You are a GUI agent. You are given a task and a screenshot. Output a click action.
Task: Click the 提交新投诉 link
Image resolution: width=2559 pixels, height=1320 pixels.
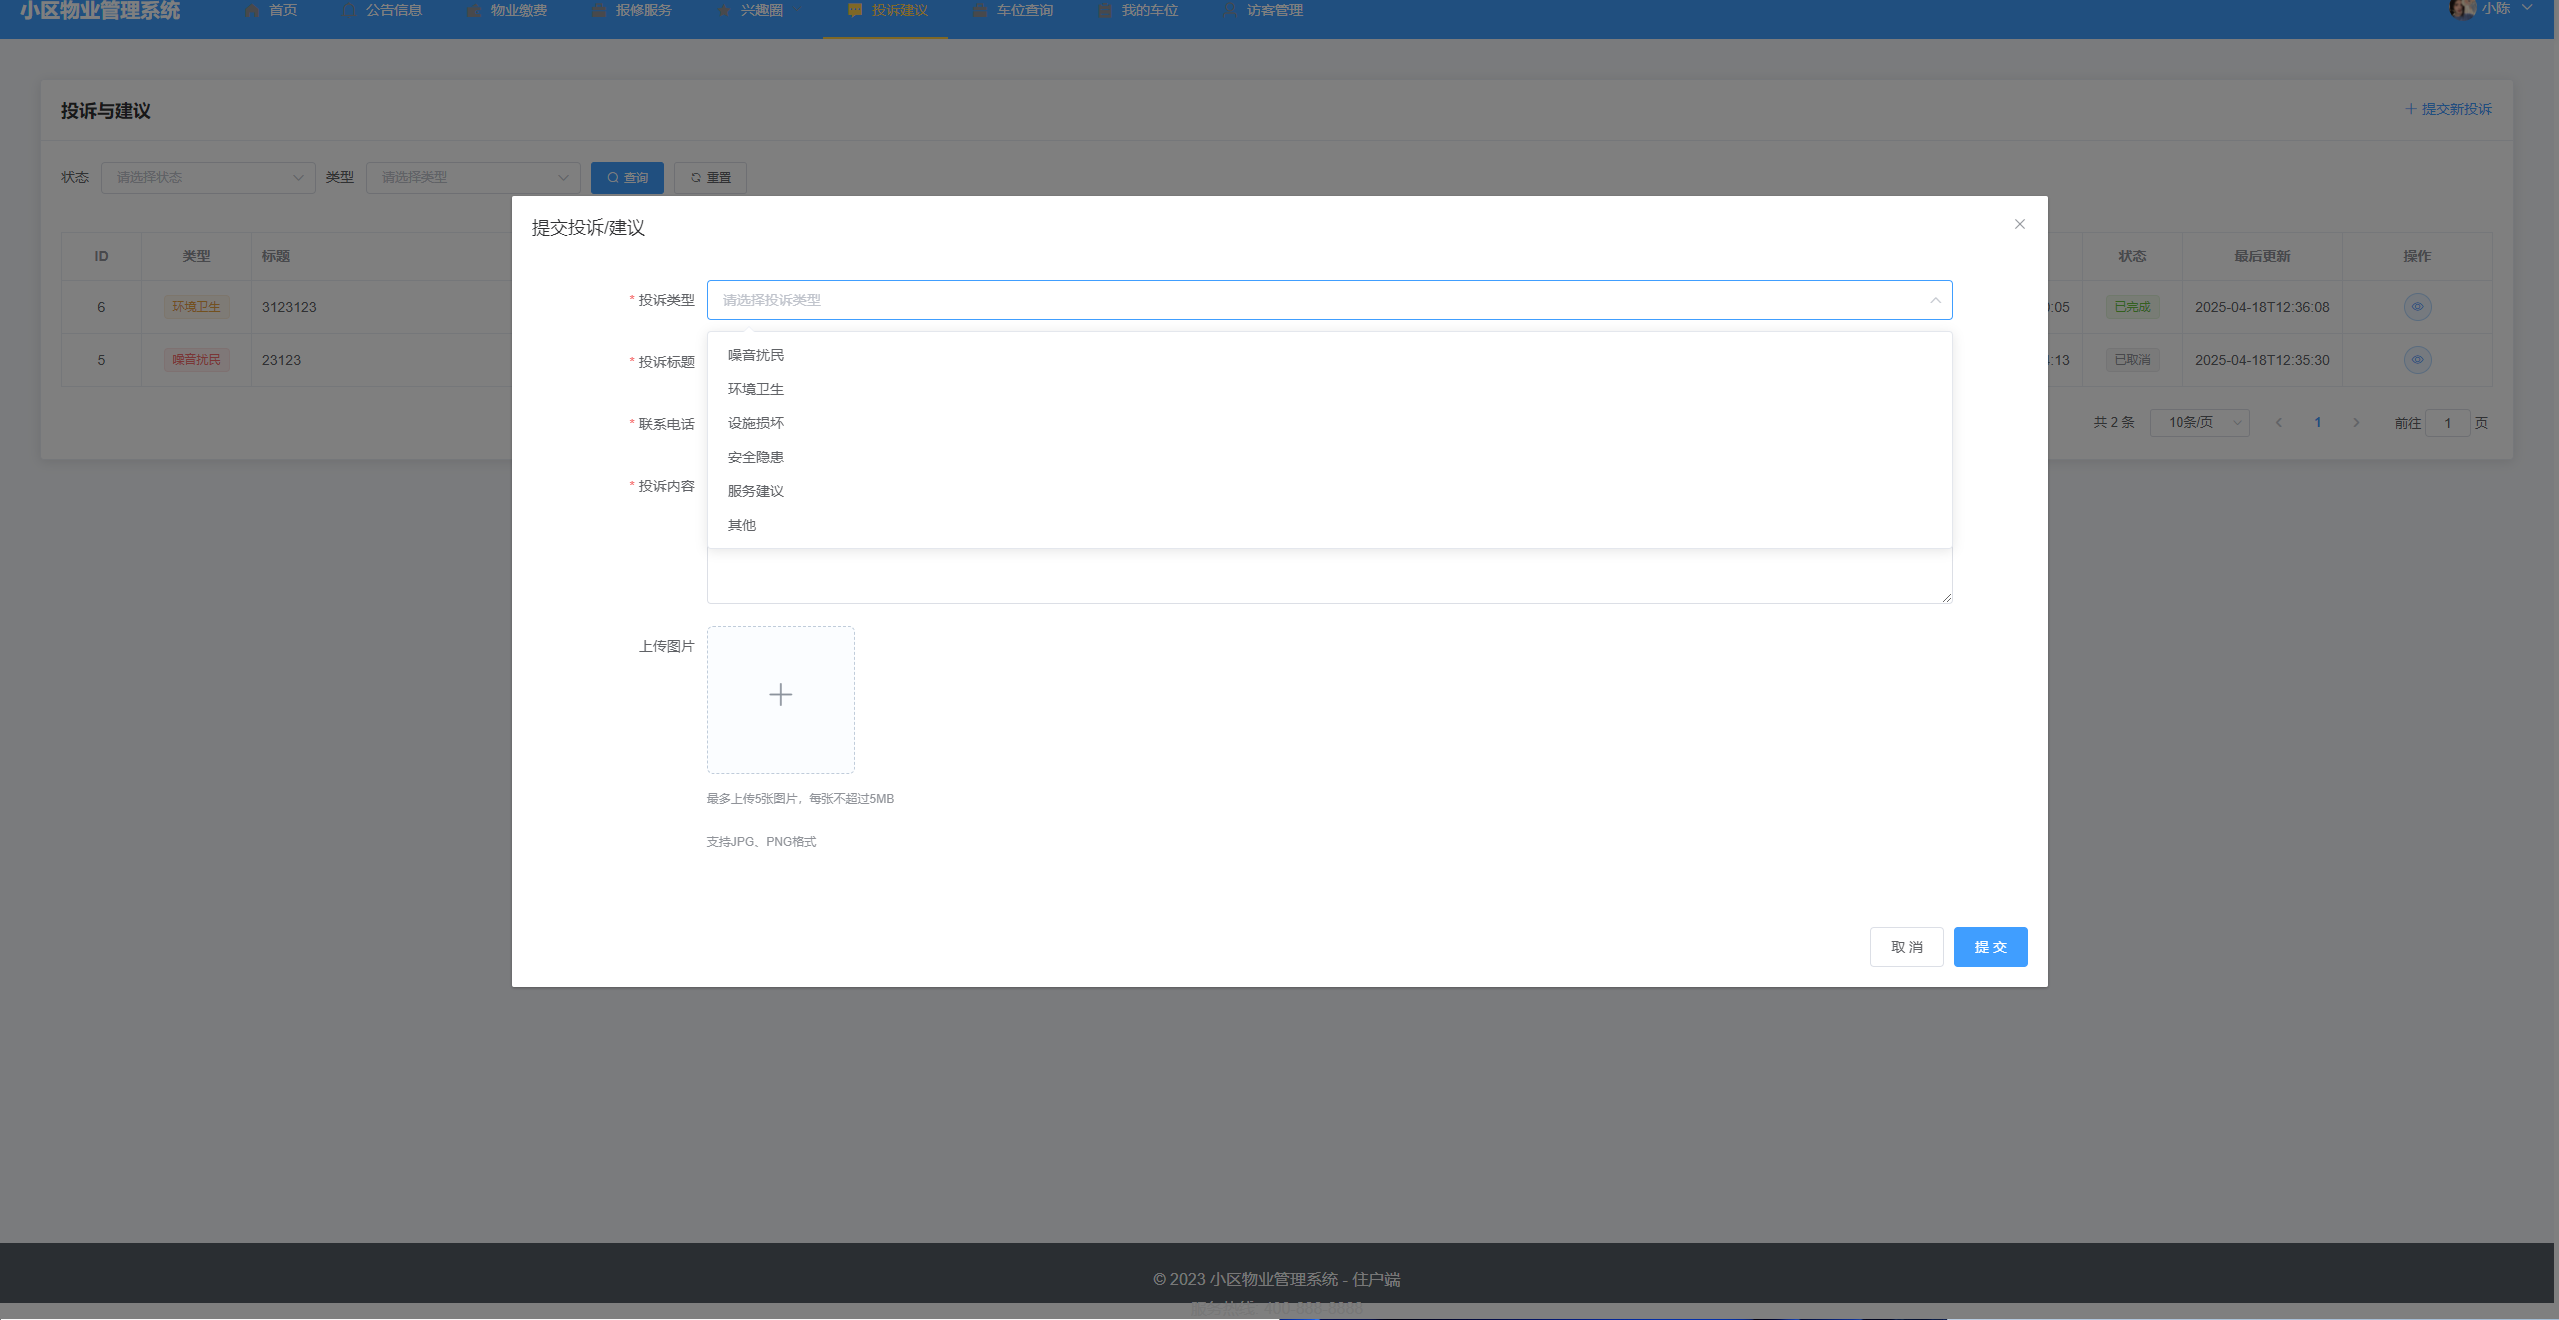click(2448, 109)
